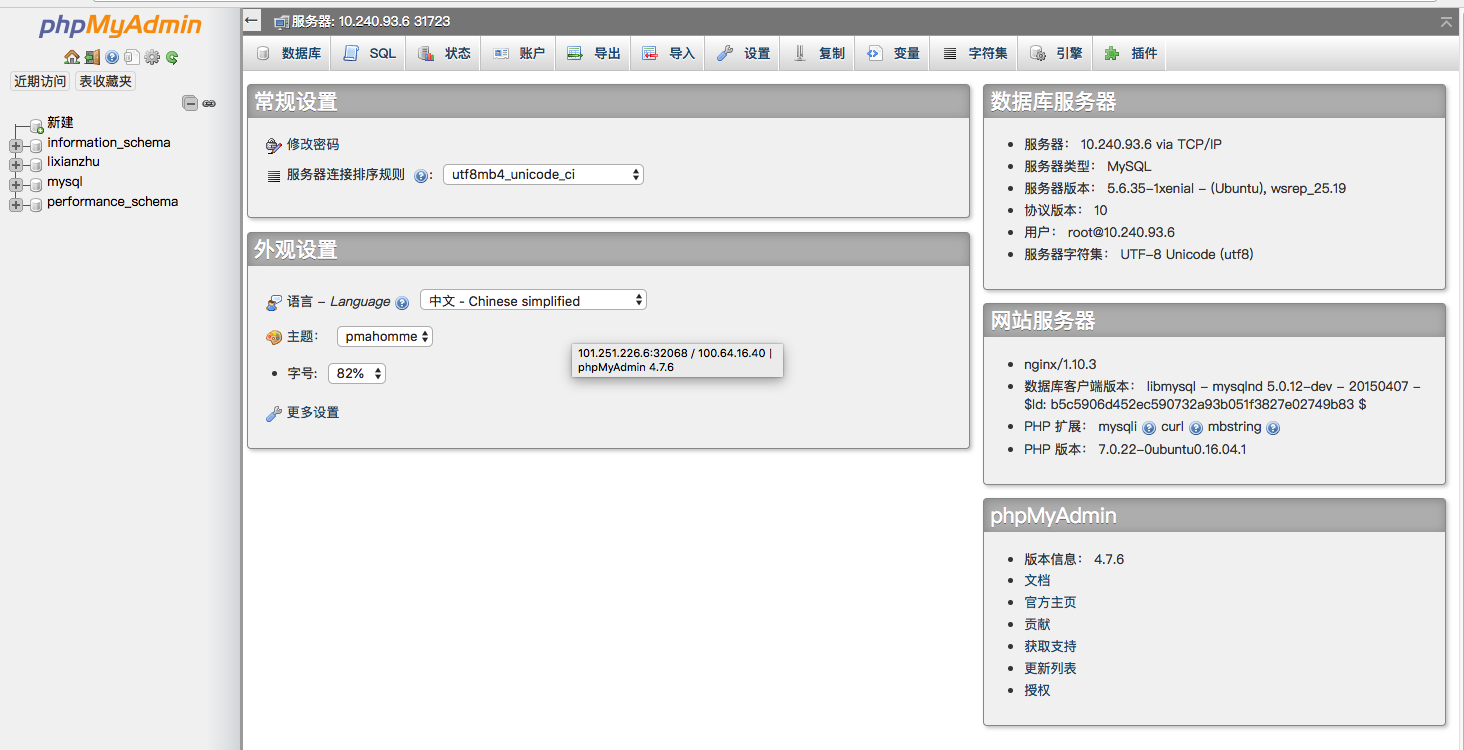The image size is (1464, 750).
Task: Open the 复制 tab
Action: tap(817, 53)
